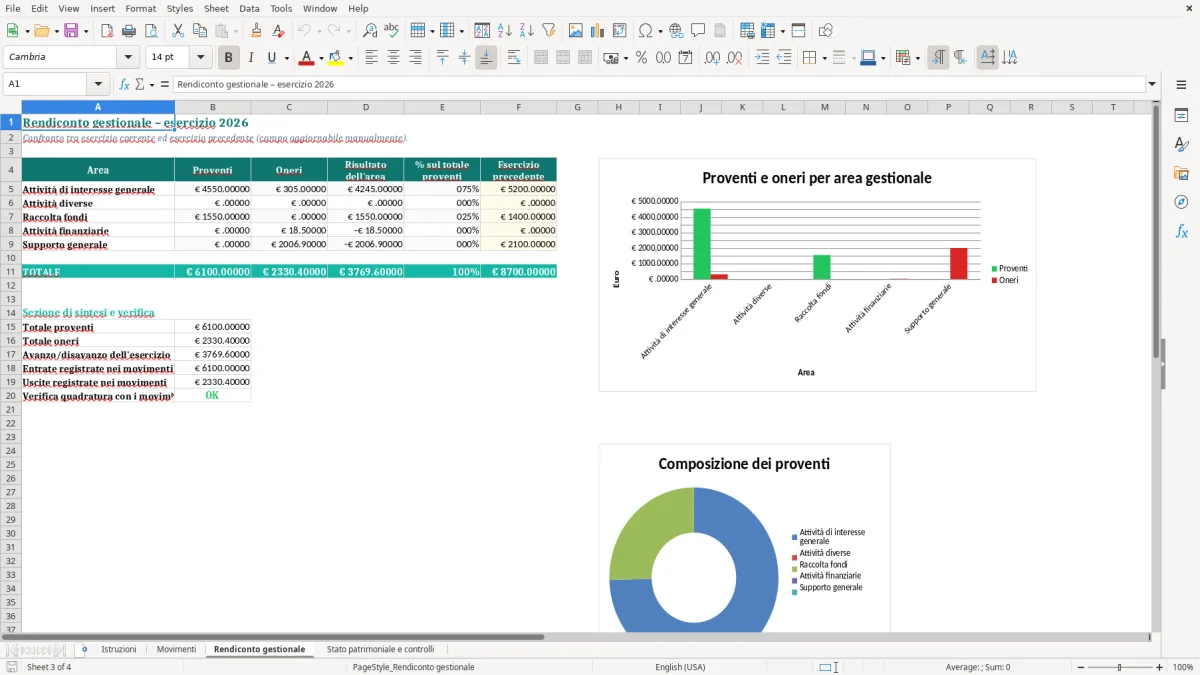Select row 11 header

pos(10,272)
